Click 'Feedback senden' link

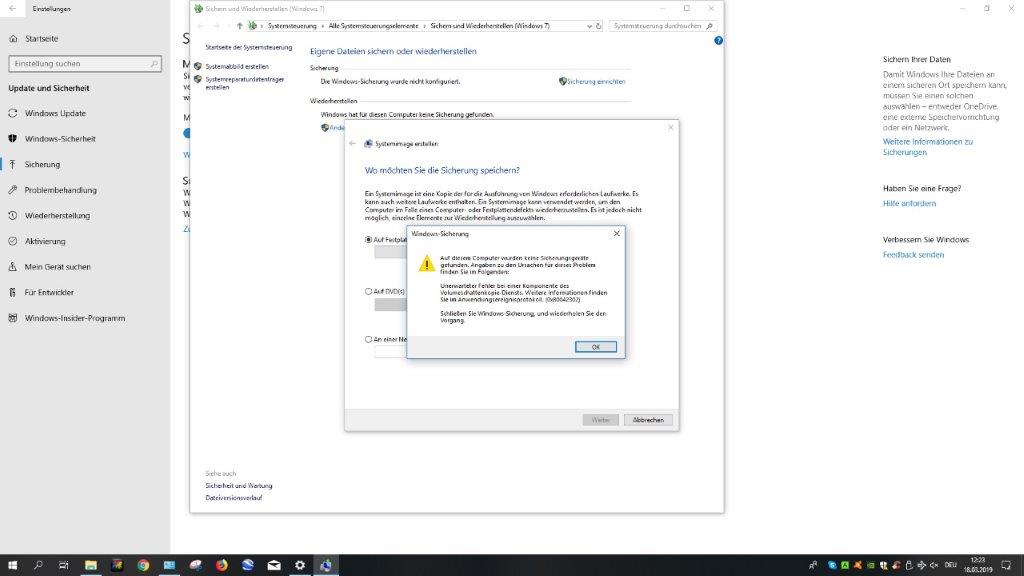913,255
